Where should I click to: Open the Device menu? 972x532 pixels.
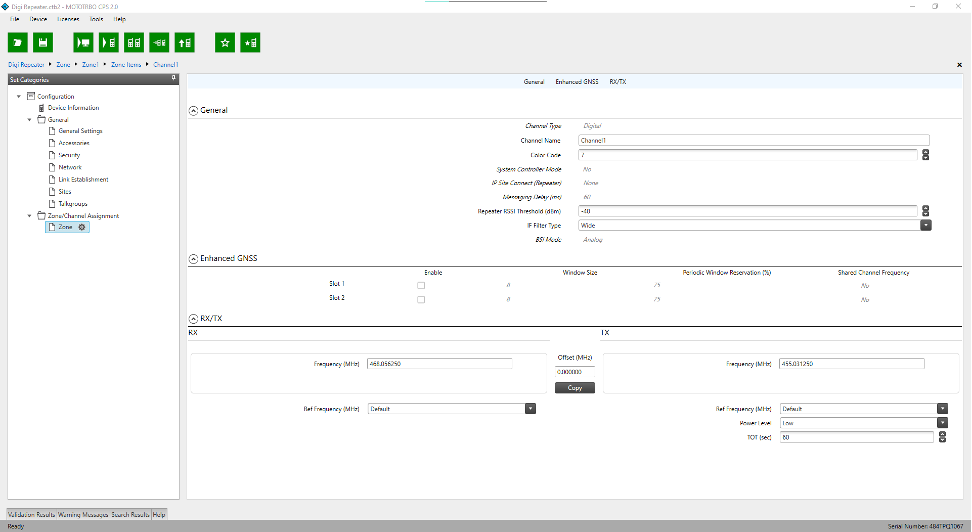[x=38, y=19]
